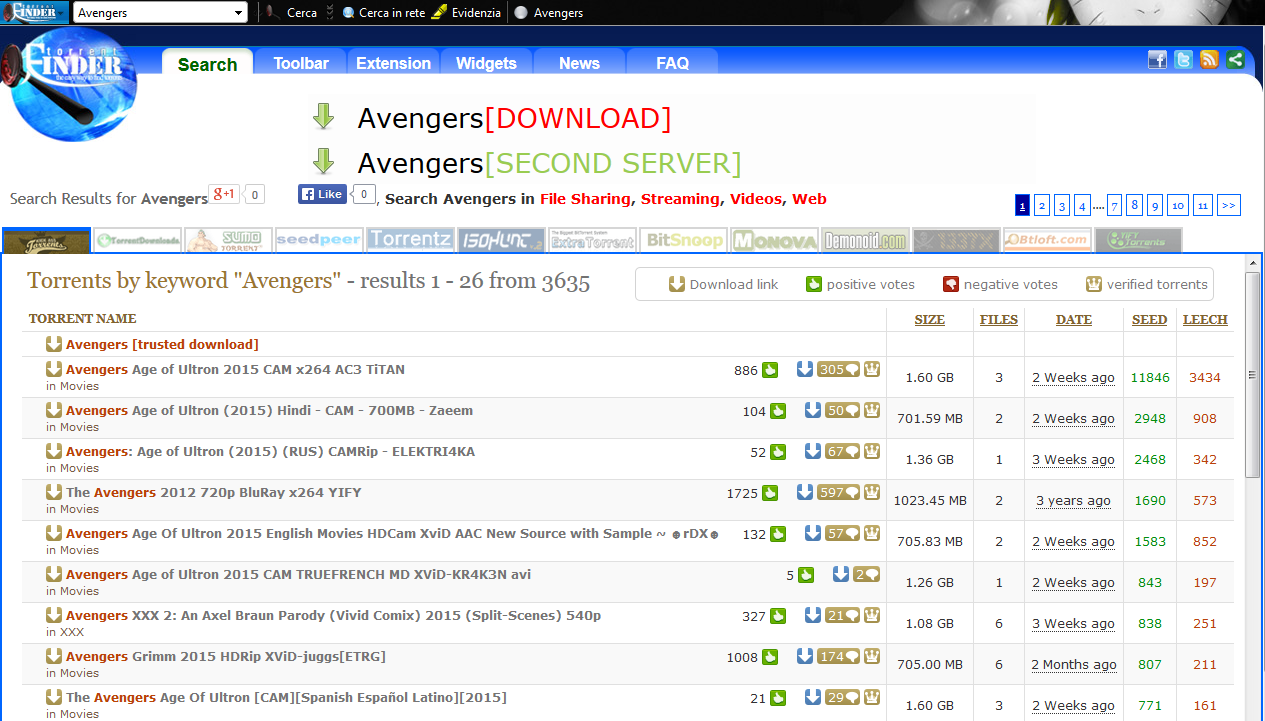Select the Btloft.com engine tab
1265x721 pixels.
click(x=1047, y=240)
